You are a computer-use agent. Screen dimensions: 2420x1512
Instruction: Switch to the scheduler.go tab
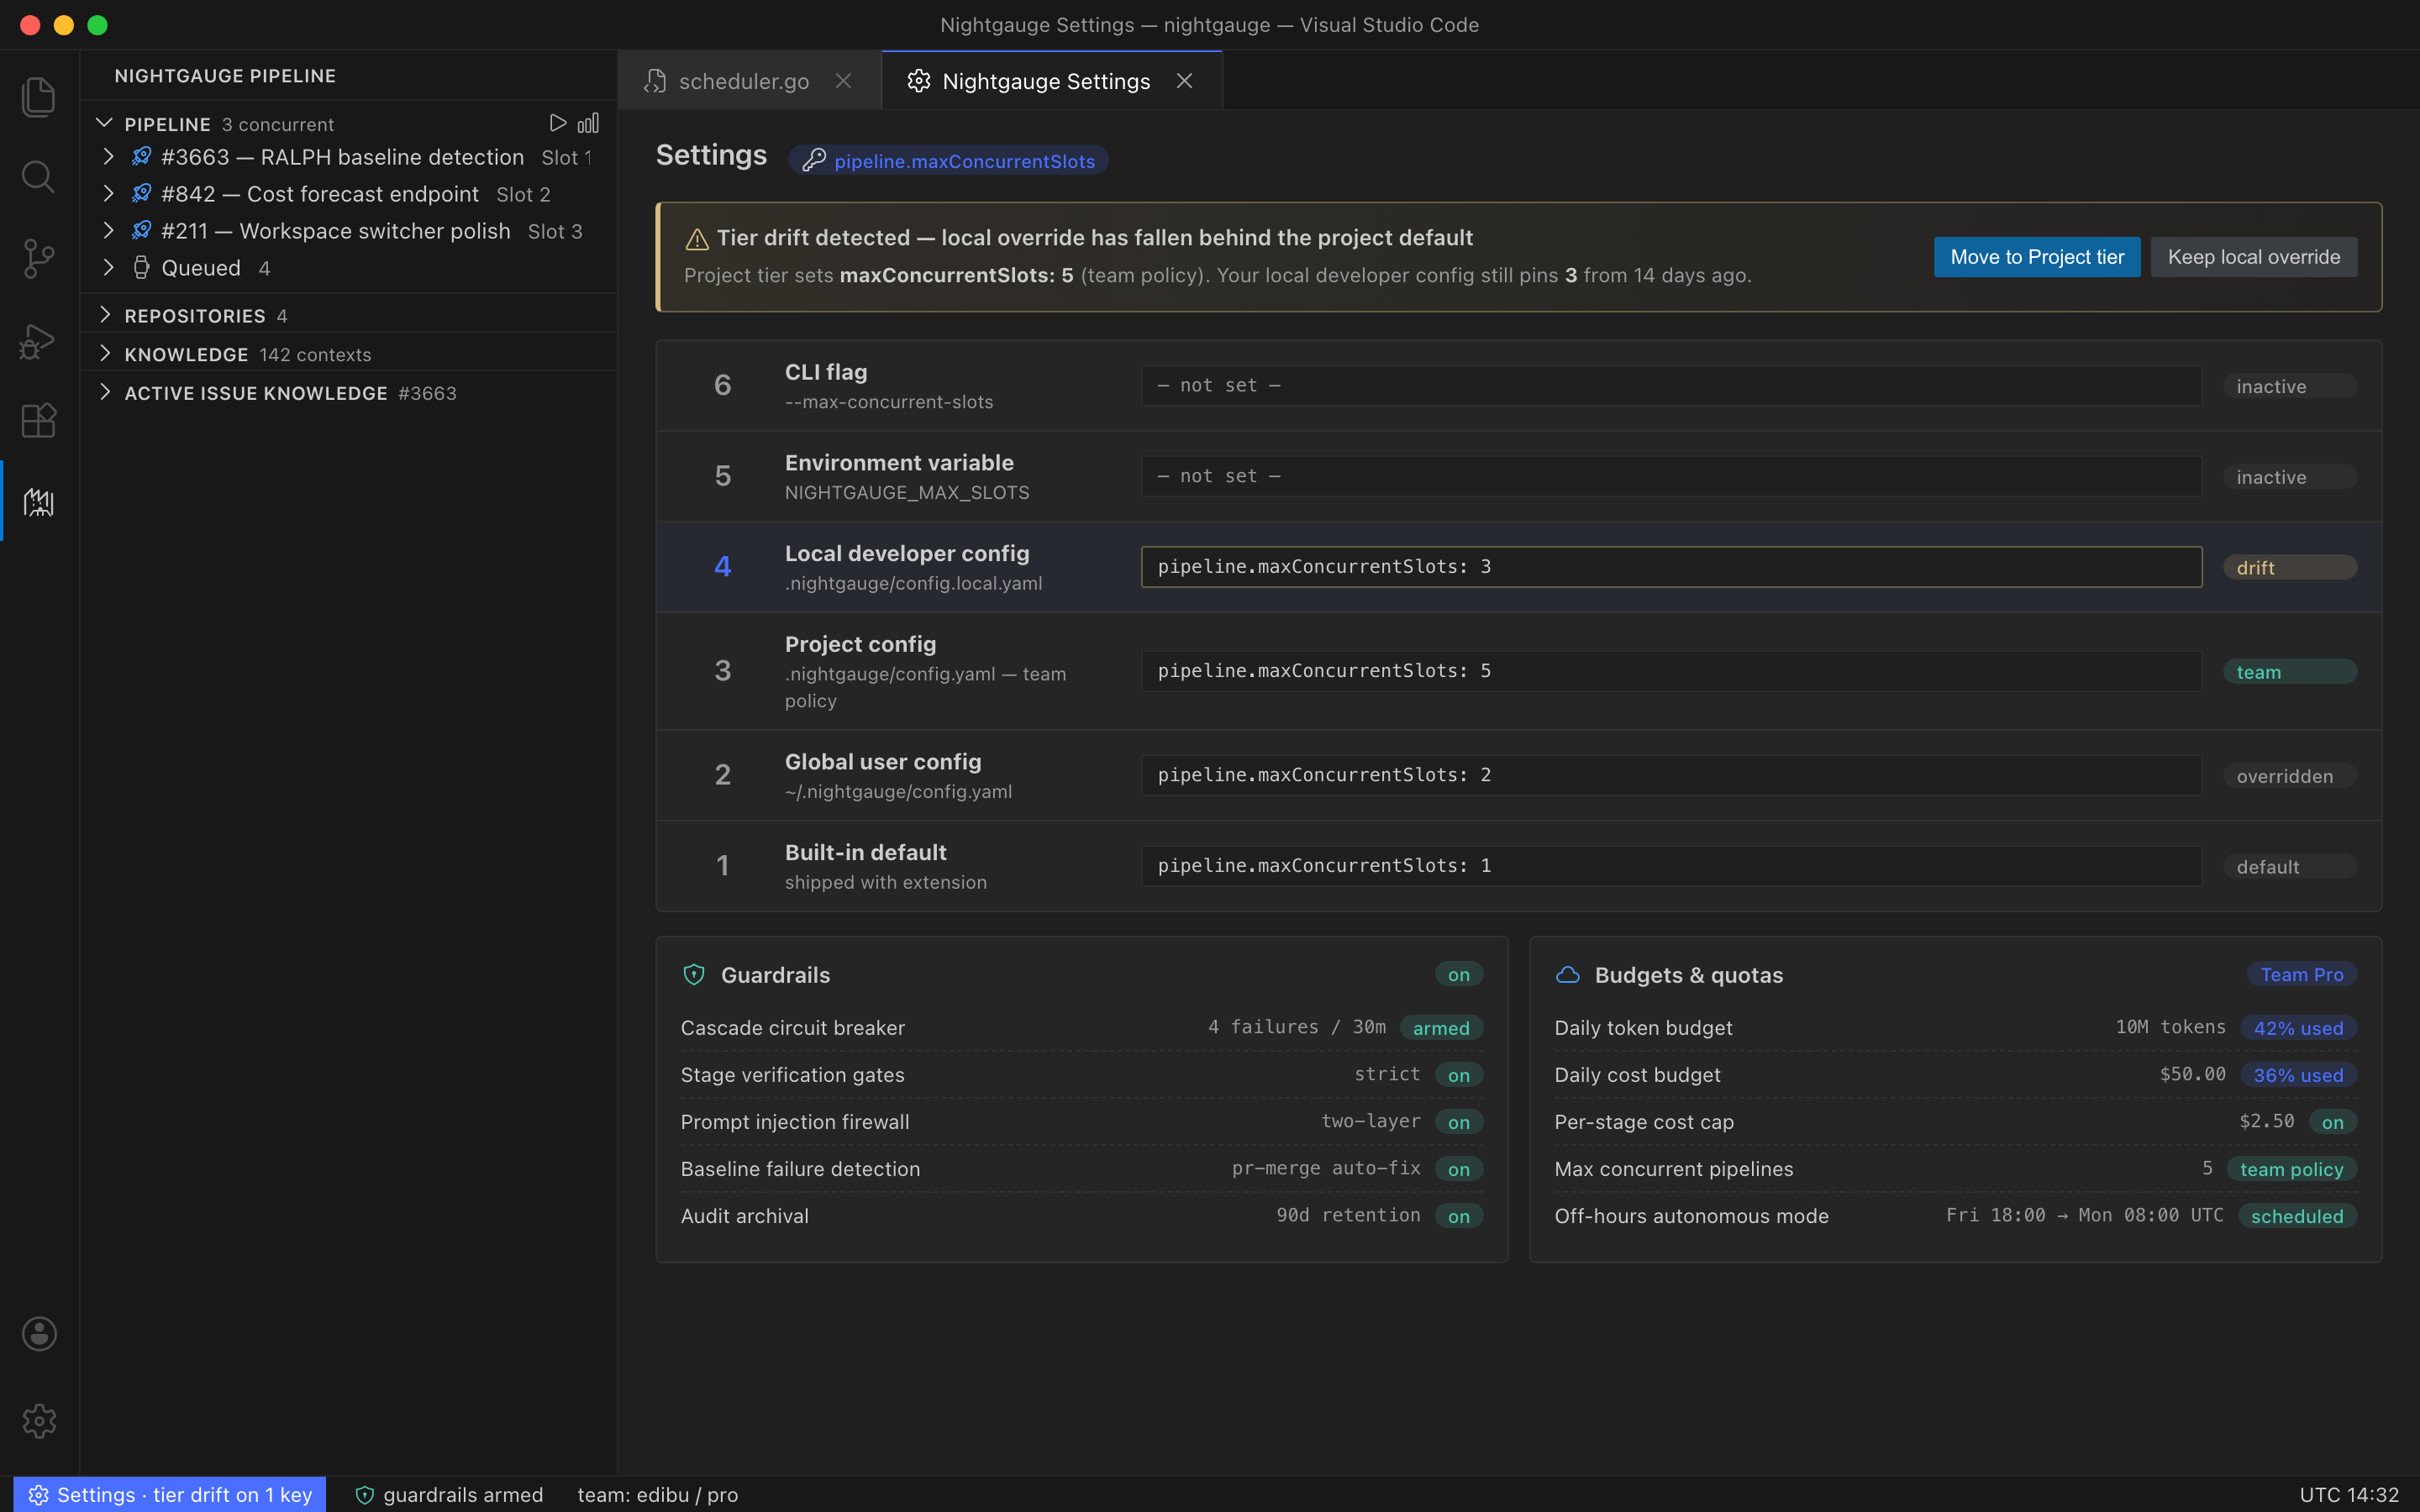[750, 81]
